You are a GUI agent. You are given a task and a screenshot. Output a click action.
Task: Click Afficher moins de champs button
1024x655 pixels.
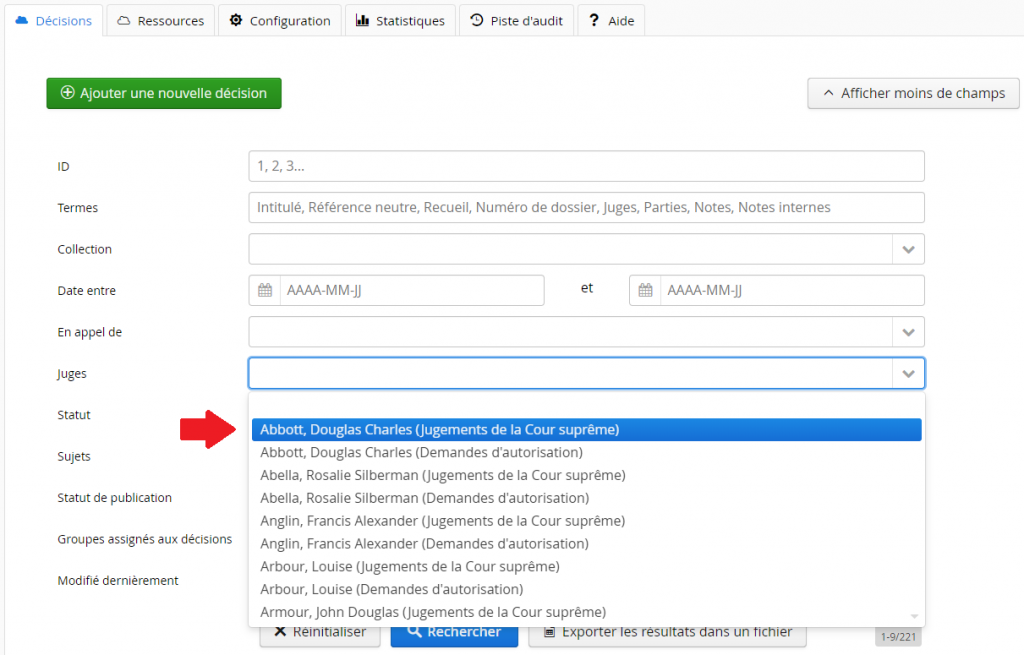913,93
